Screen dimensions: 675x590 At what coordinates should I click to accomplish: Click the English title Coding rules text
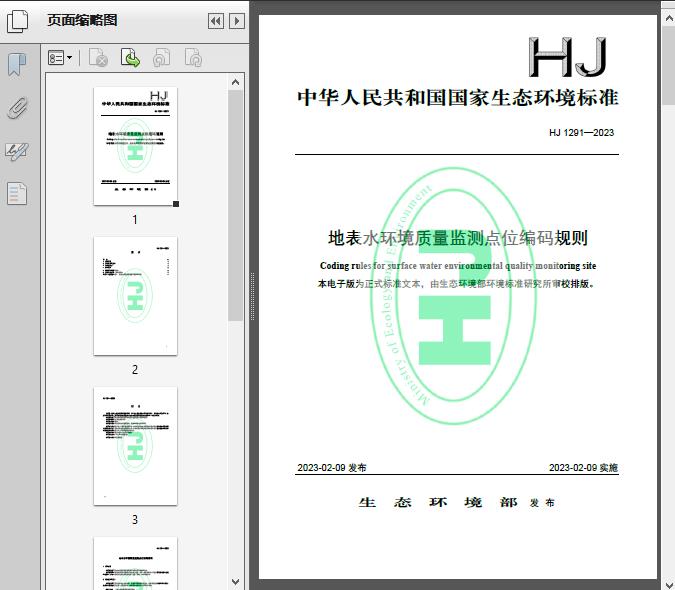coord(458,266)
